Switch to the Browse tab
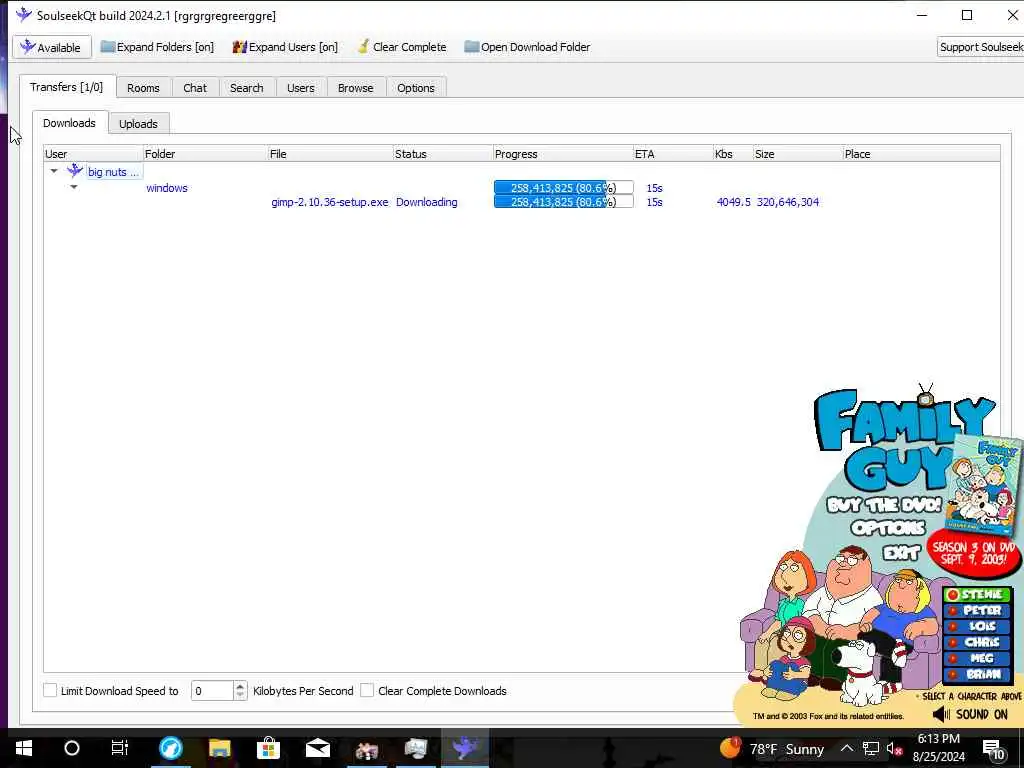 (355, 88)
